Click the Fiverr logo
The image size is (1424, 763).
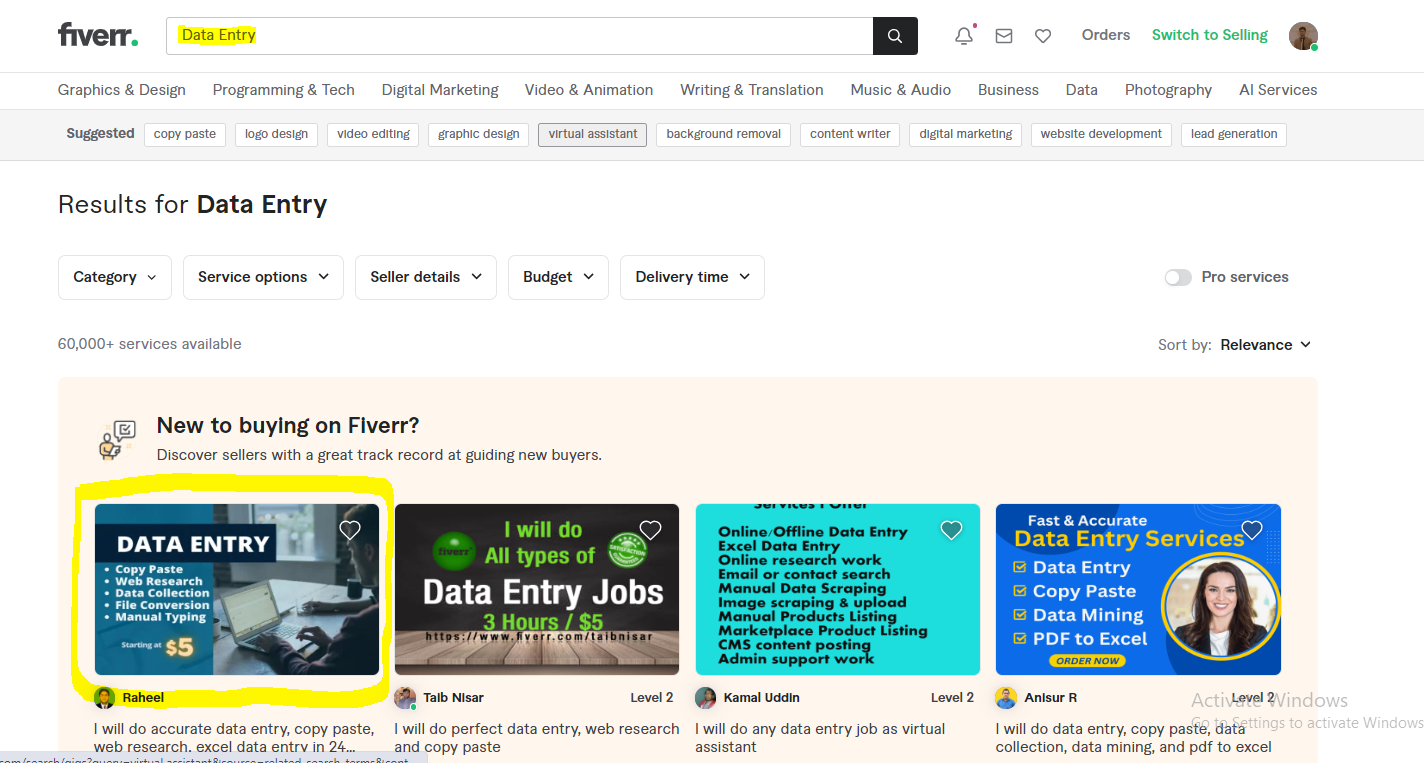98,35
